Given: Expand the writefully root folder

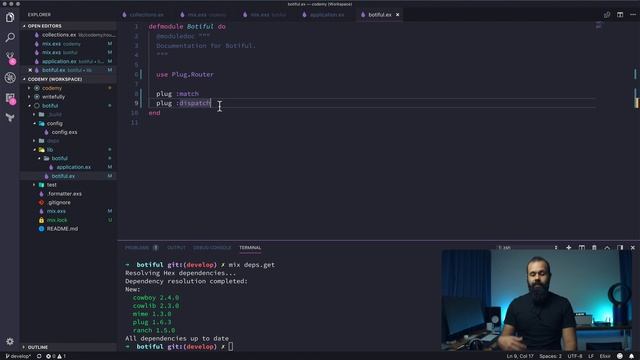Looking at the screenshot, I should point(53,97).
